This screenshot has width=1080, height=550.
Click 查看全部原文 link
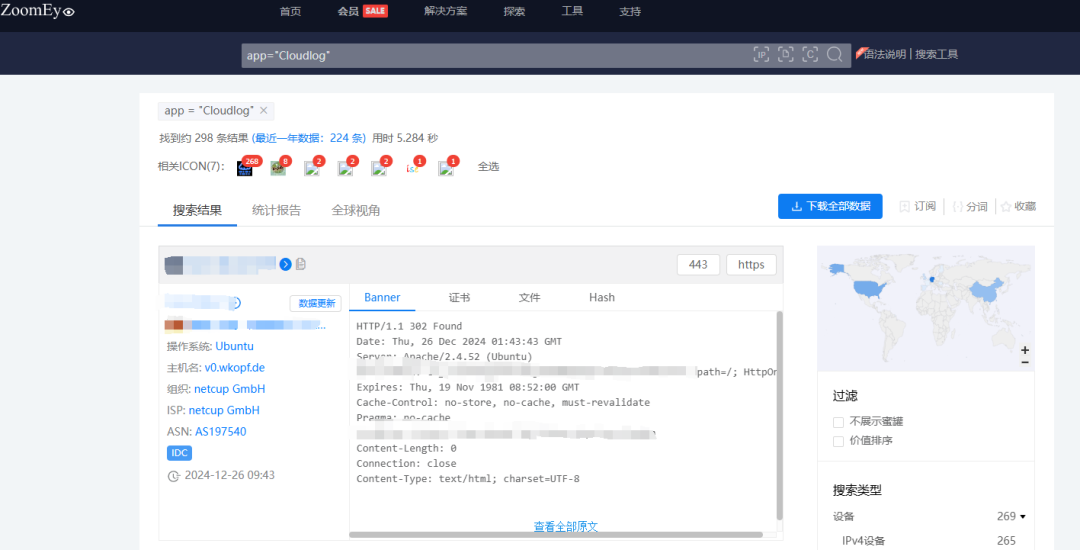(x=565, y=527)
